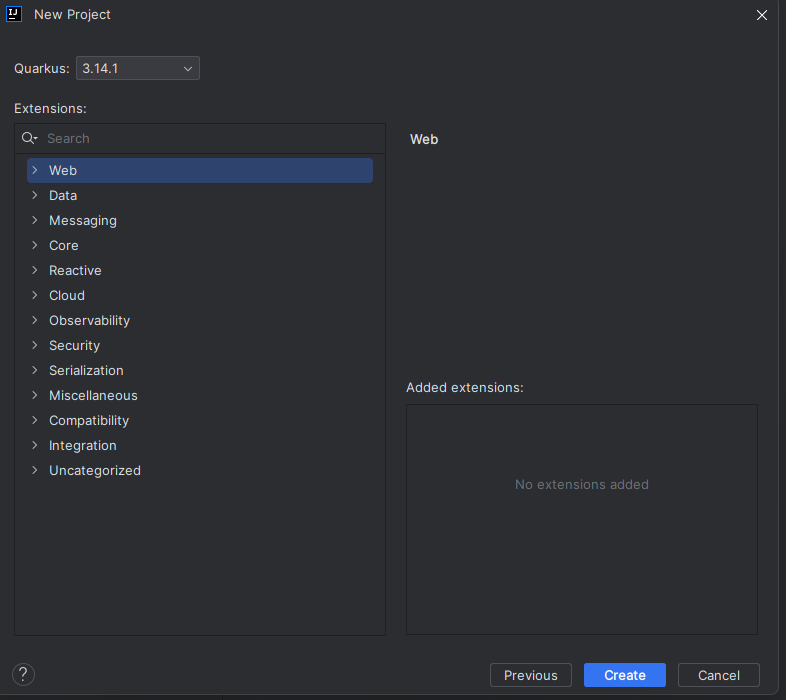786x700 pixels.
Task: Select the Cloud tree row
Action: tap(200, 295)
